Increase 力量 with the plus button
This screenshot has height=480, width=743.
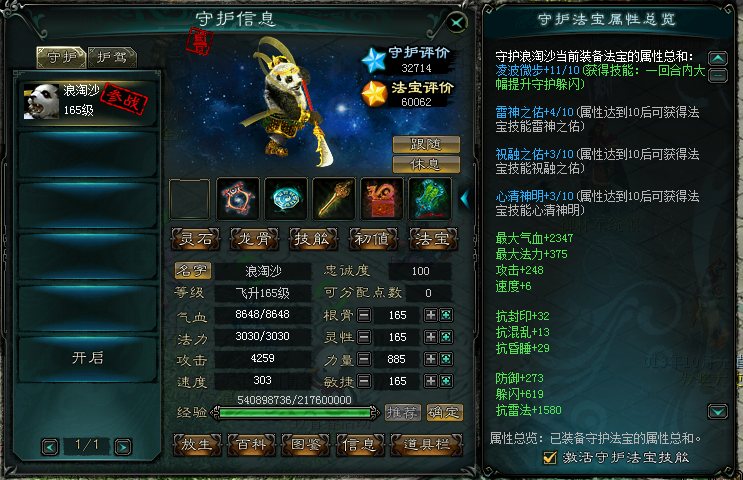(431, 359)
